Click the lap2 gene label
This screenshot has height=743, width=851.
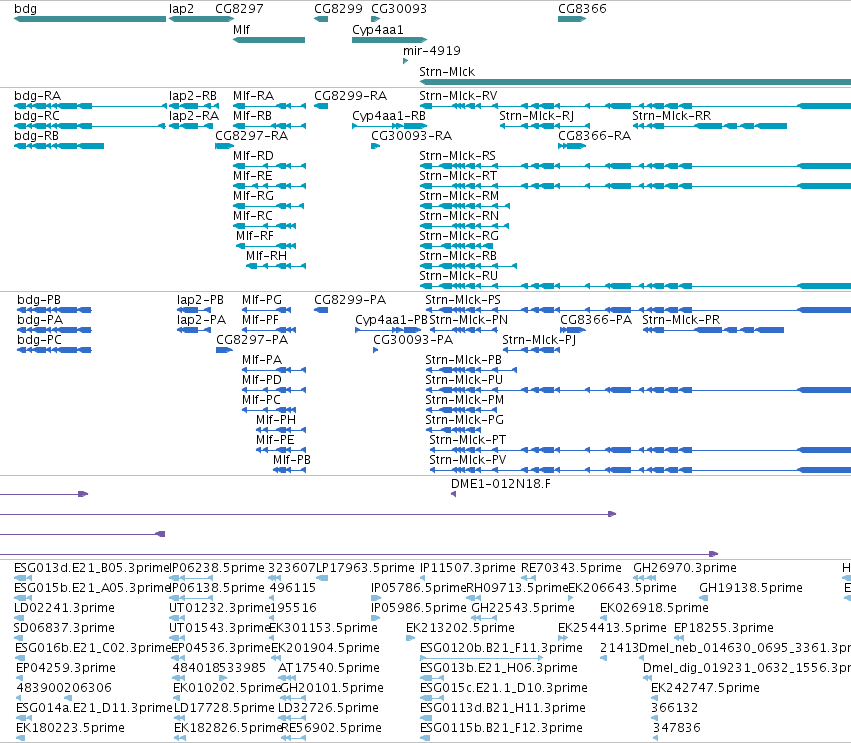181,9
